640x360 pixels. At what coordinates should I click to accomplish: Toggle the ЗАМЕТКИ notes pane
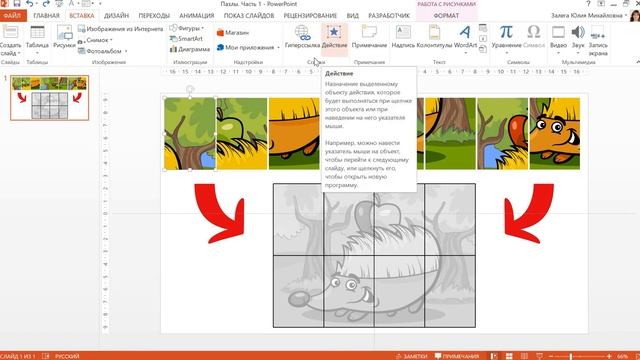point(411,356)
